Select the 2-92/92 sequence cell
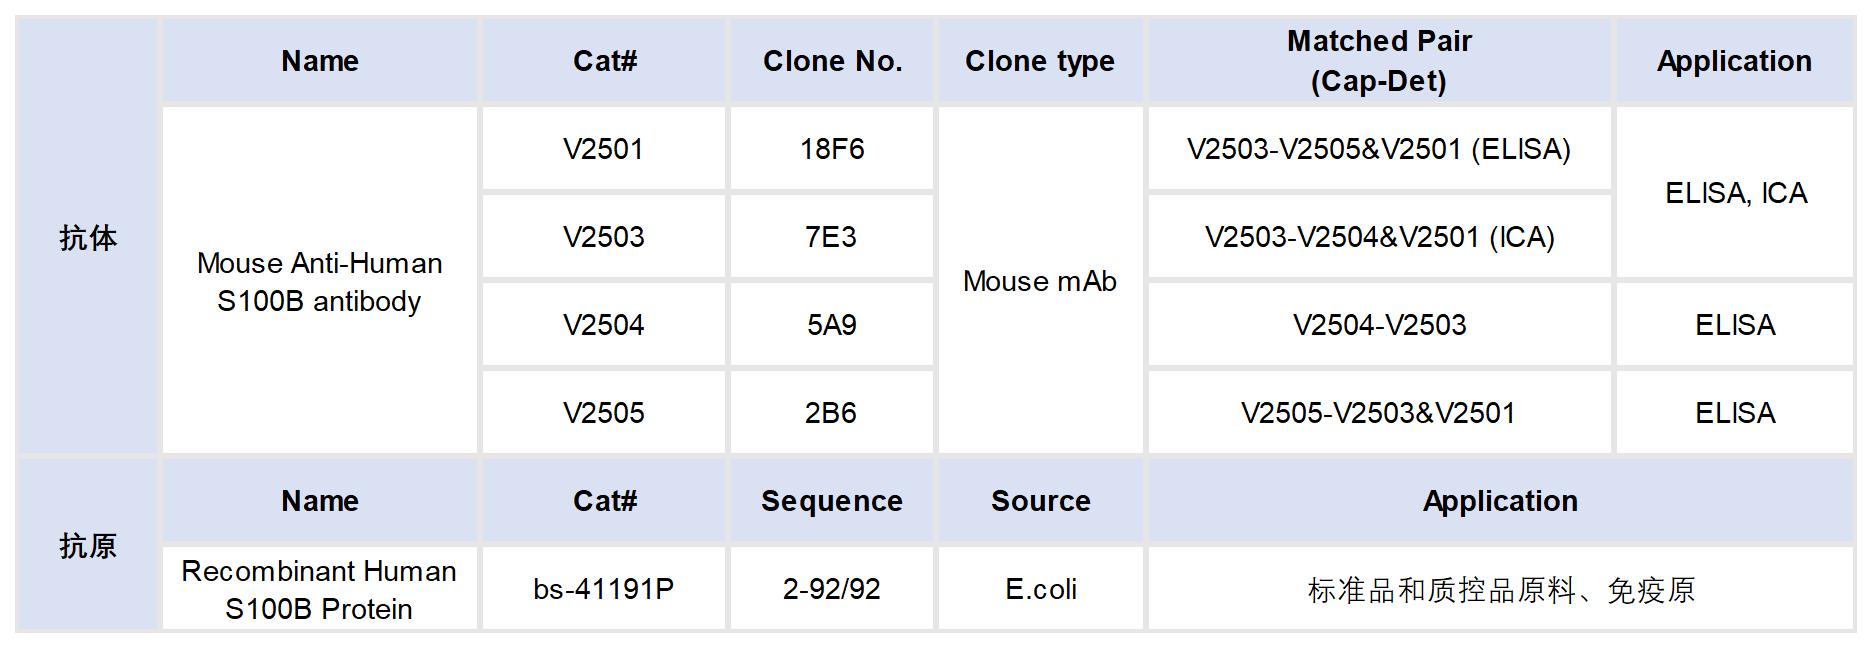The width and height of the screenshot is (1872, 648). pos(831,589)
